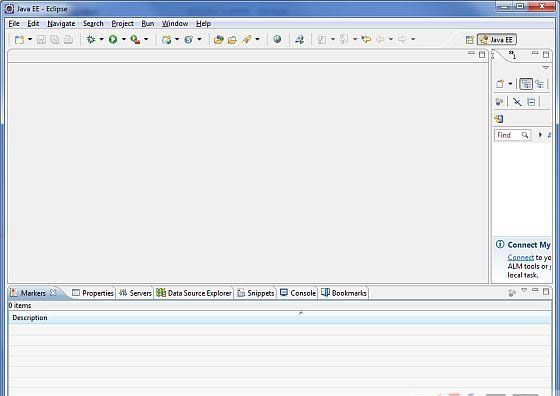Click the green Run icon

click(113, 39)
